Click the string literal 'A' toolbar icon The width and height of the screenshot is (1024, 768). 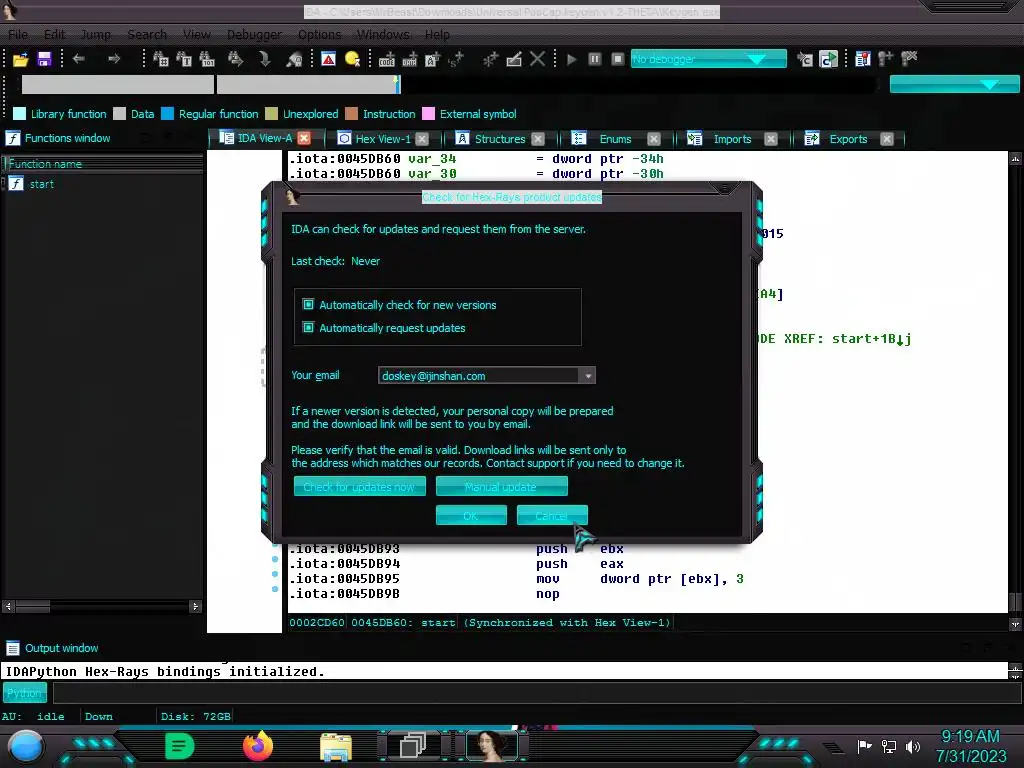[432, 59]
